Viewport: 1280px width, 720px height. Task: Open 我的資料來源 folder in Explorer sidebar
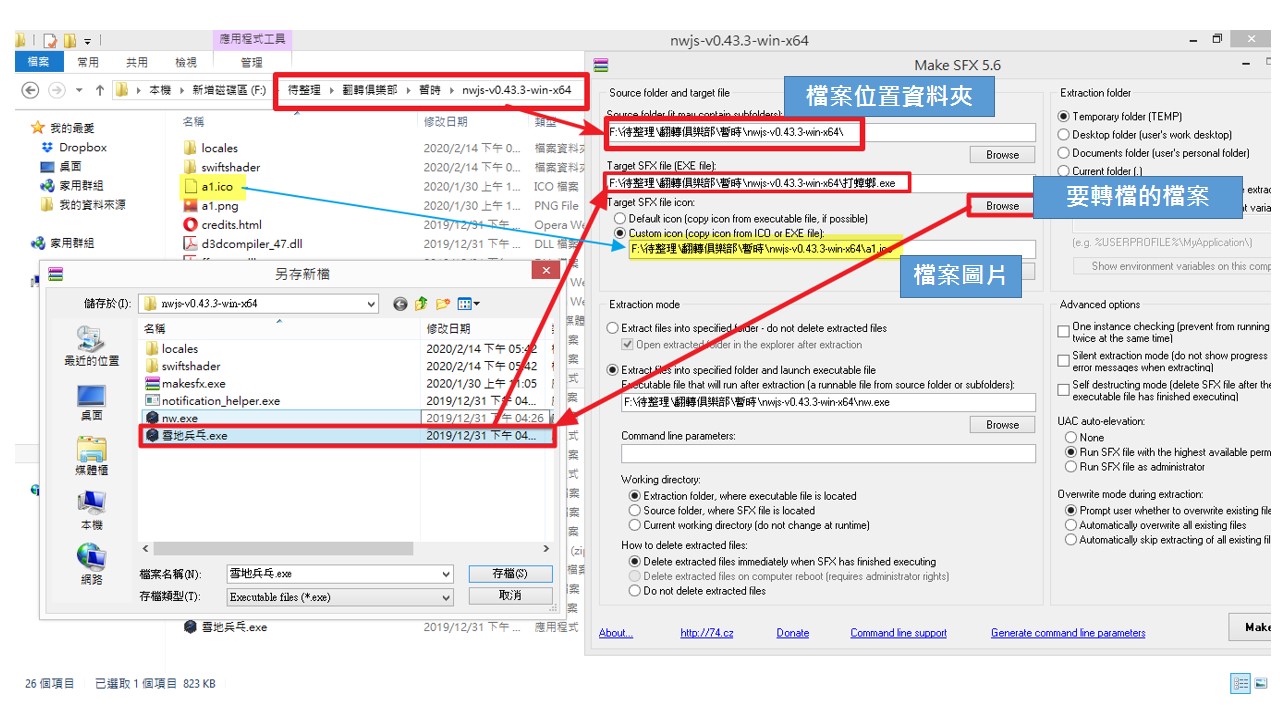click(83, 204)
